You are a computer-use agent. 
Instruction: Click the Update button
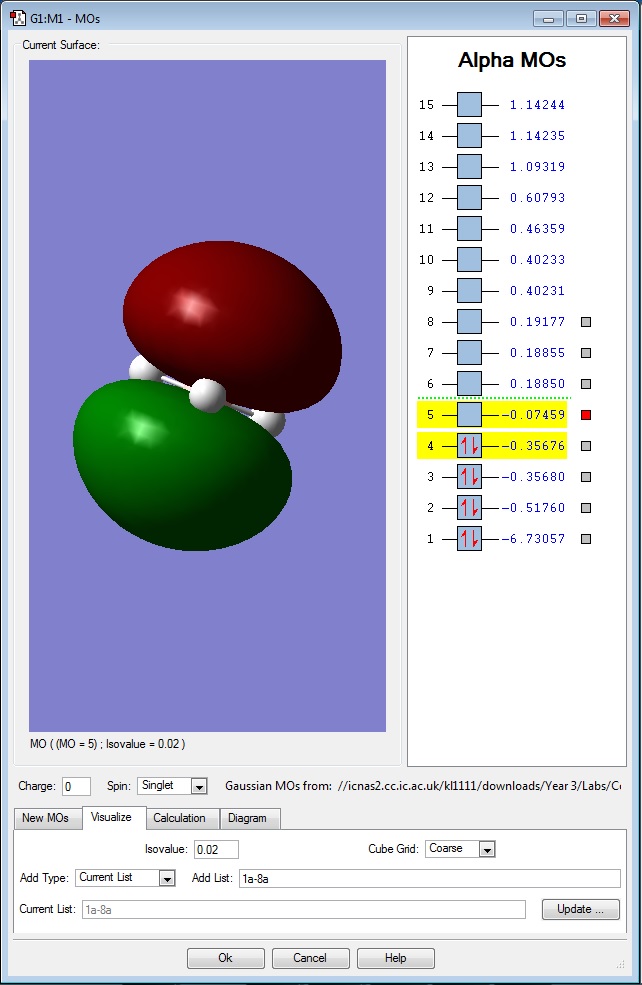[580, 909]
